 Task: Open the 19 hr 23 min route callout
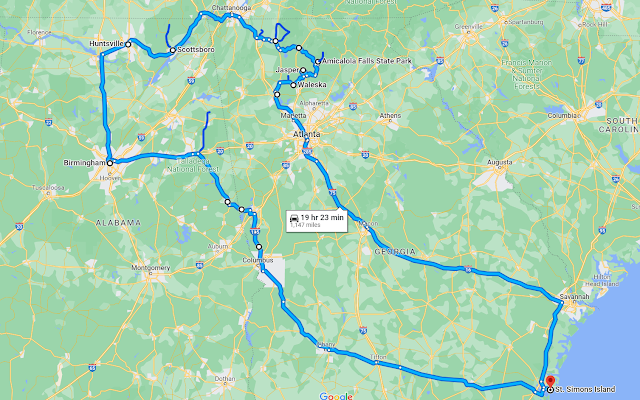317,221
